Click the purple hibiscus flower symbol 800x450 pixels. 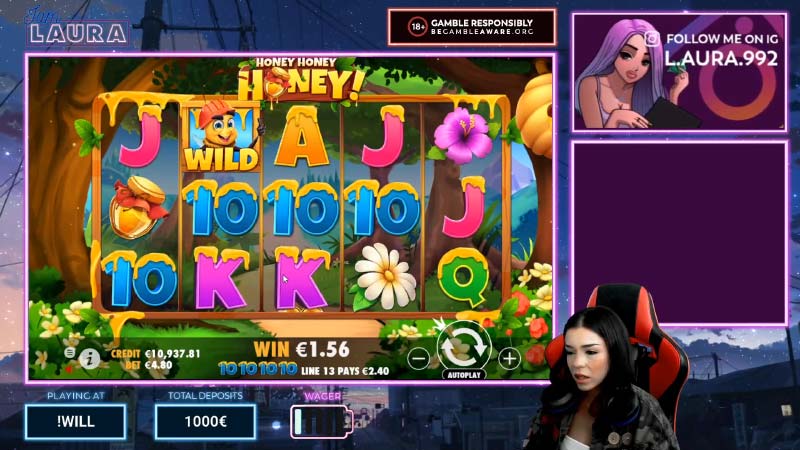(463, 135)
